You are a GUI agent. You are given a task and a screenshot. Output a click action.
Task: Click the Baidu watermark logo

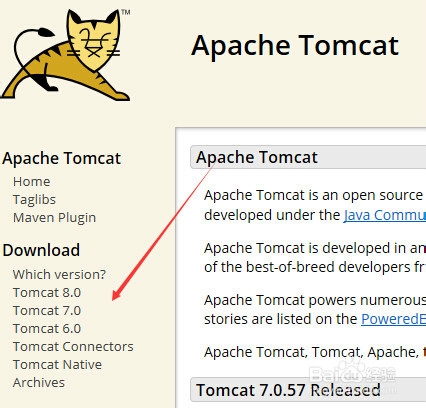pos(353,371)
